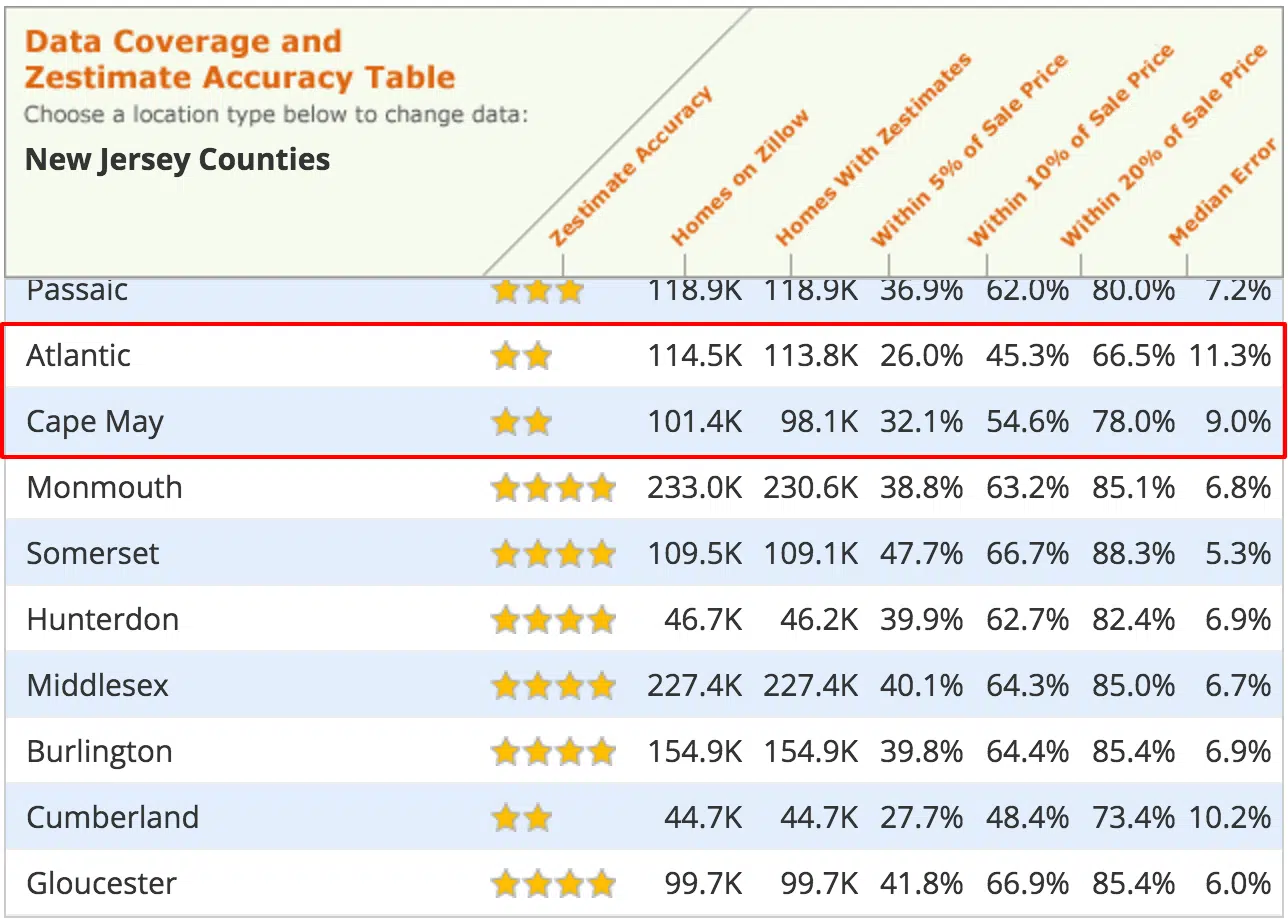Click Atlantic's 11.3% median error value
Viewport: 1288px width, 924px height.
(x=1230, y=356)
